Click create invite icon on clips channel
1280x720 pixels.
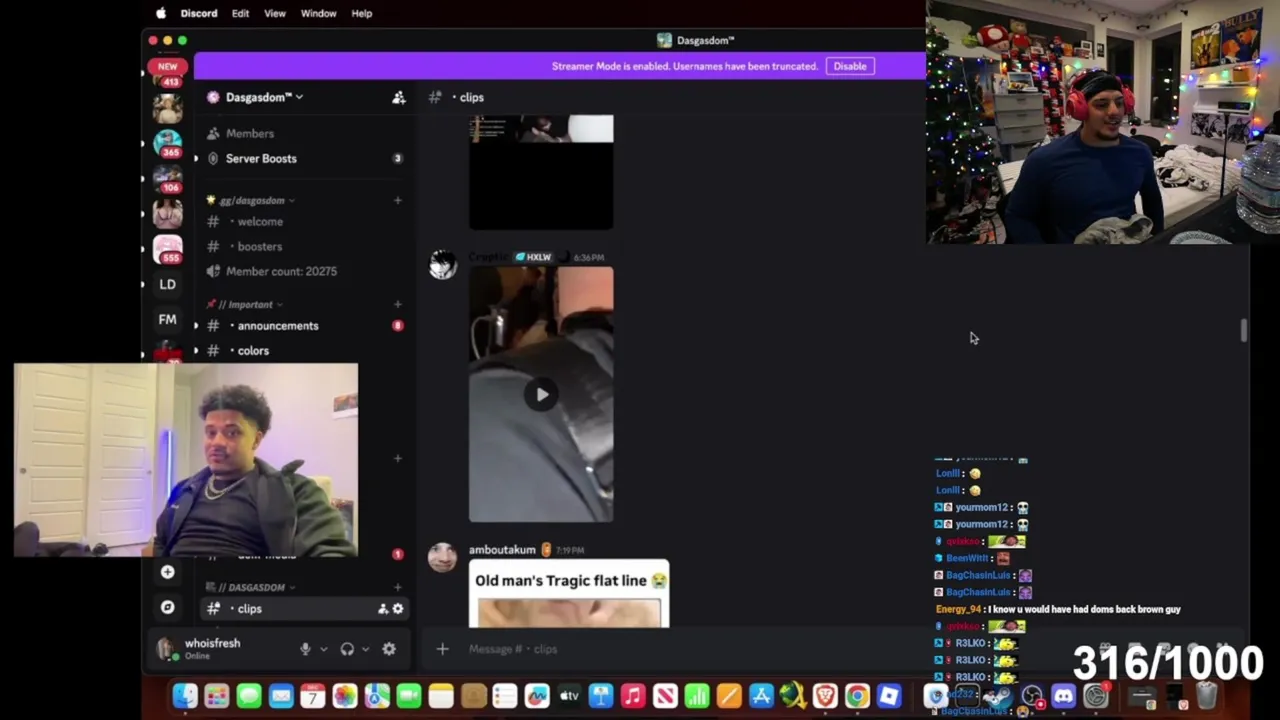(x=383, y=609)
